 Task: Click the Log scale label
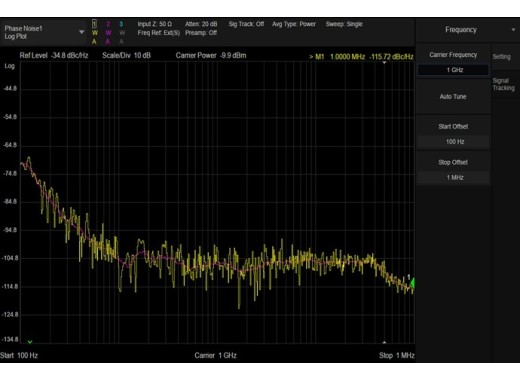pos(9,66)
